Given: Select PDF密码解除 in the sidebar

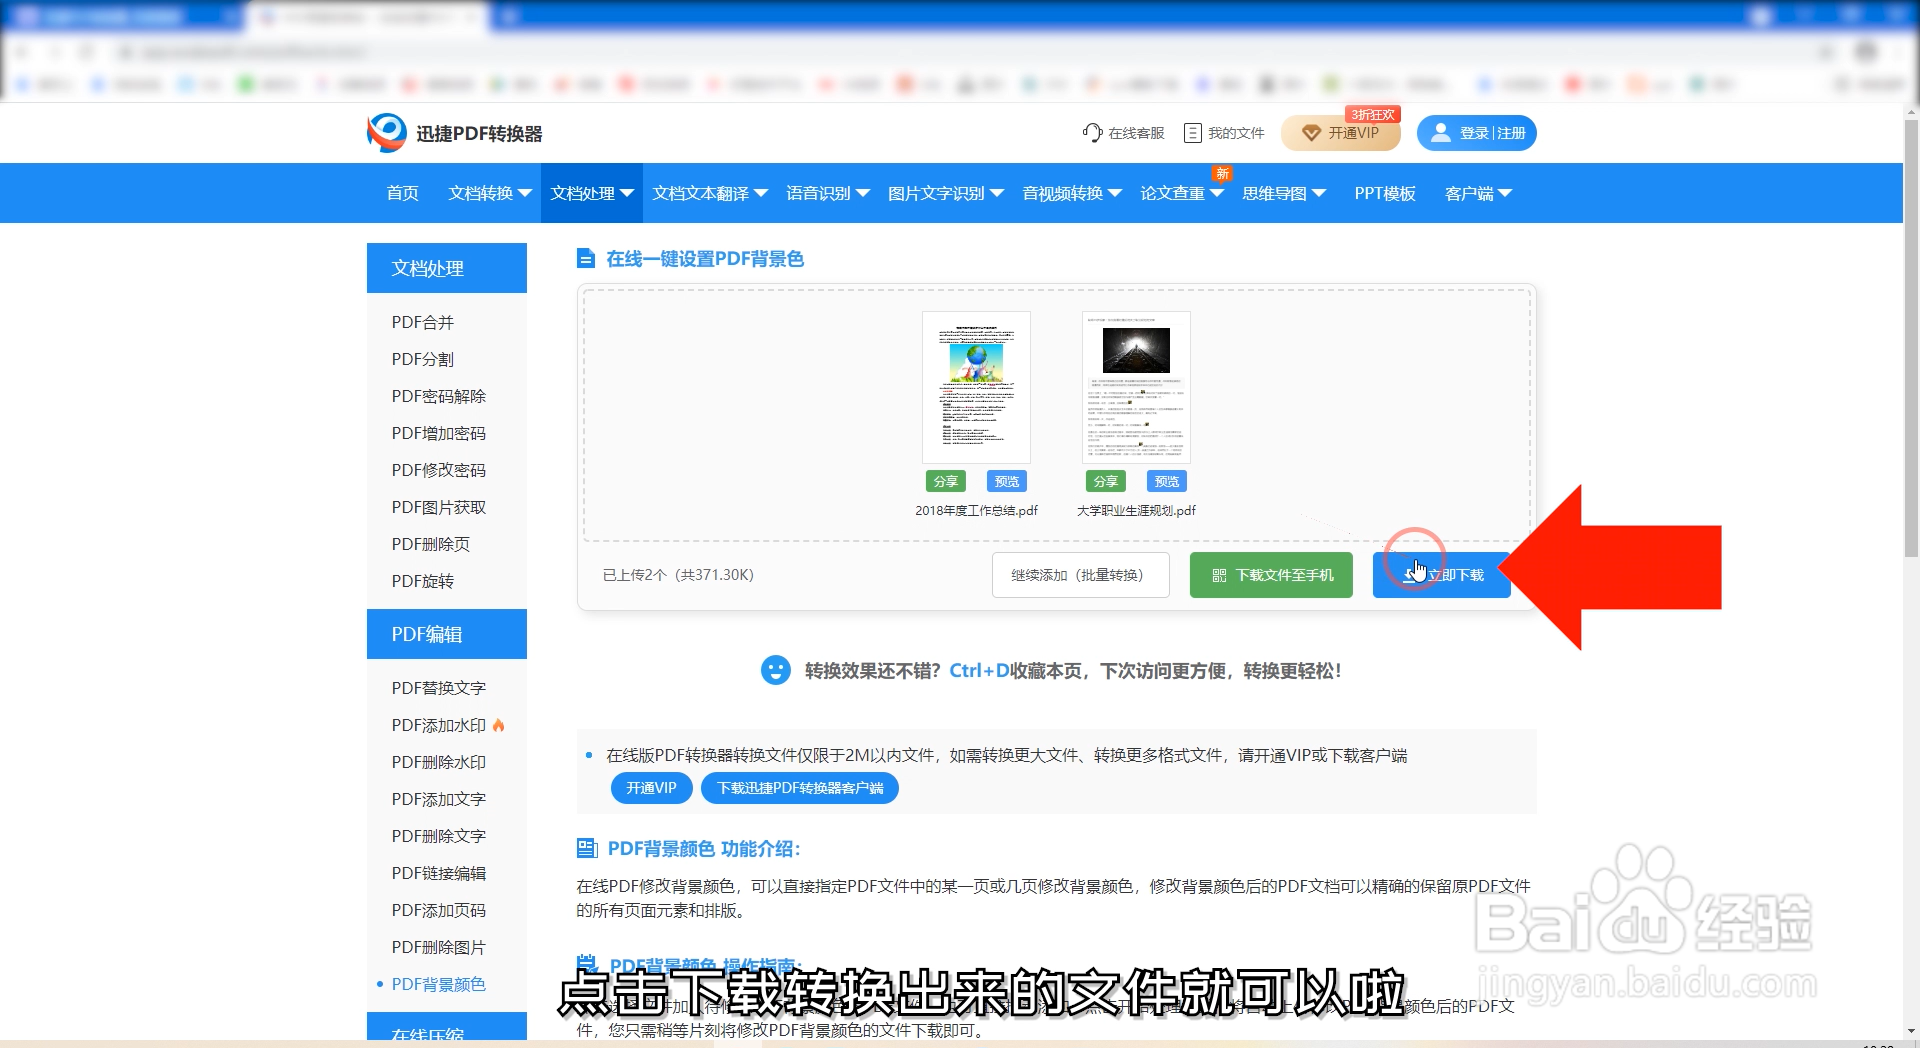Looking at the screenshot, I should tap(439, 396).
